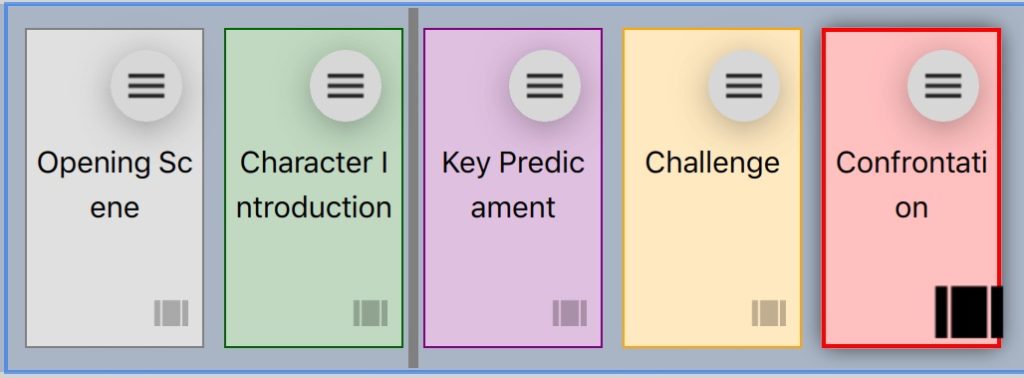Open the Challenge card hamburger menu
1024x378 pixels.
click(744, 86)
